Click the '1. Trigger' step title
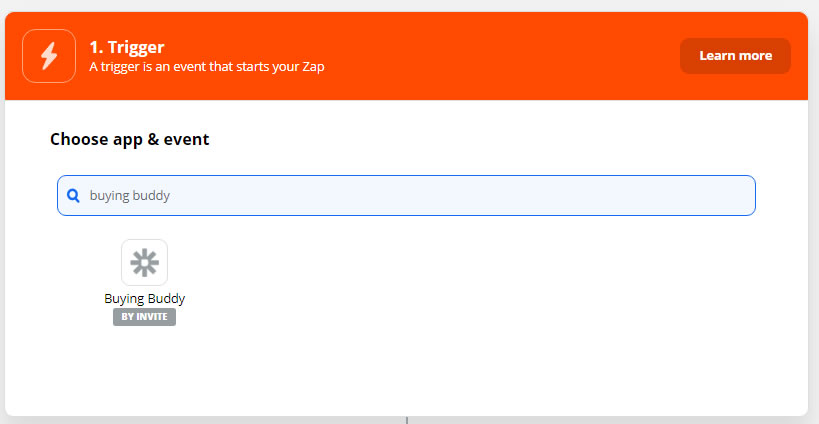 point(127,47)
